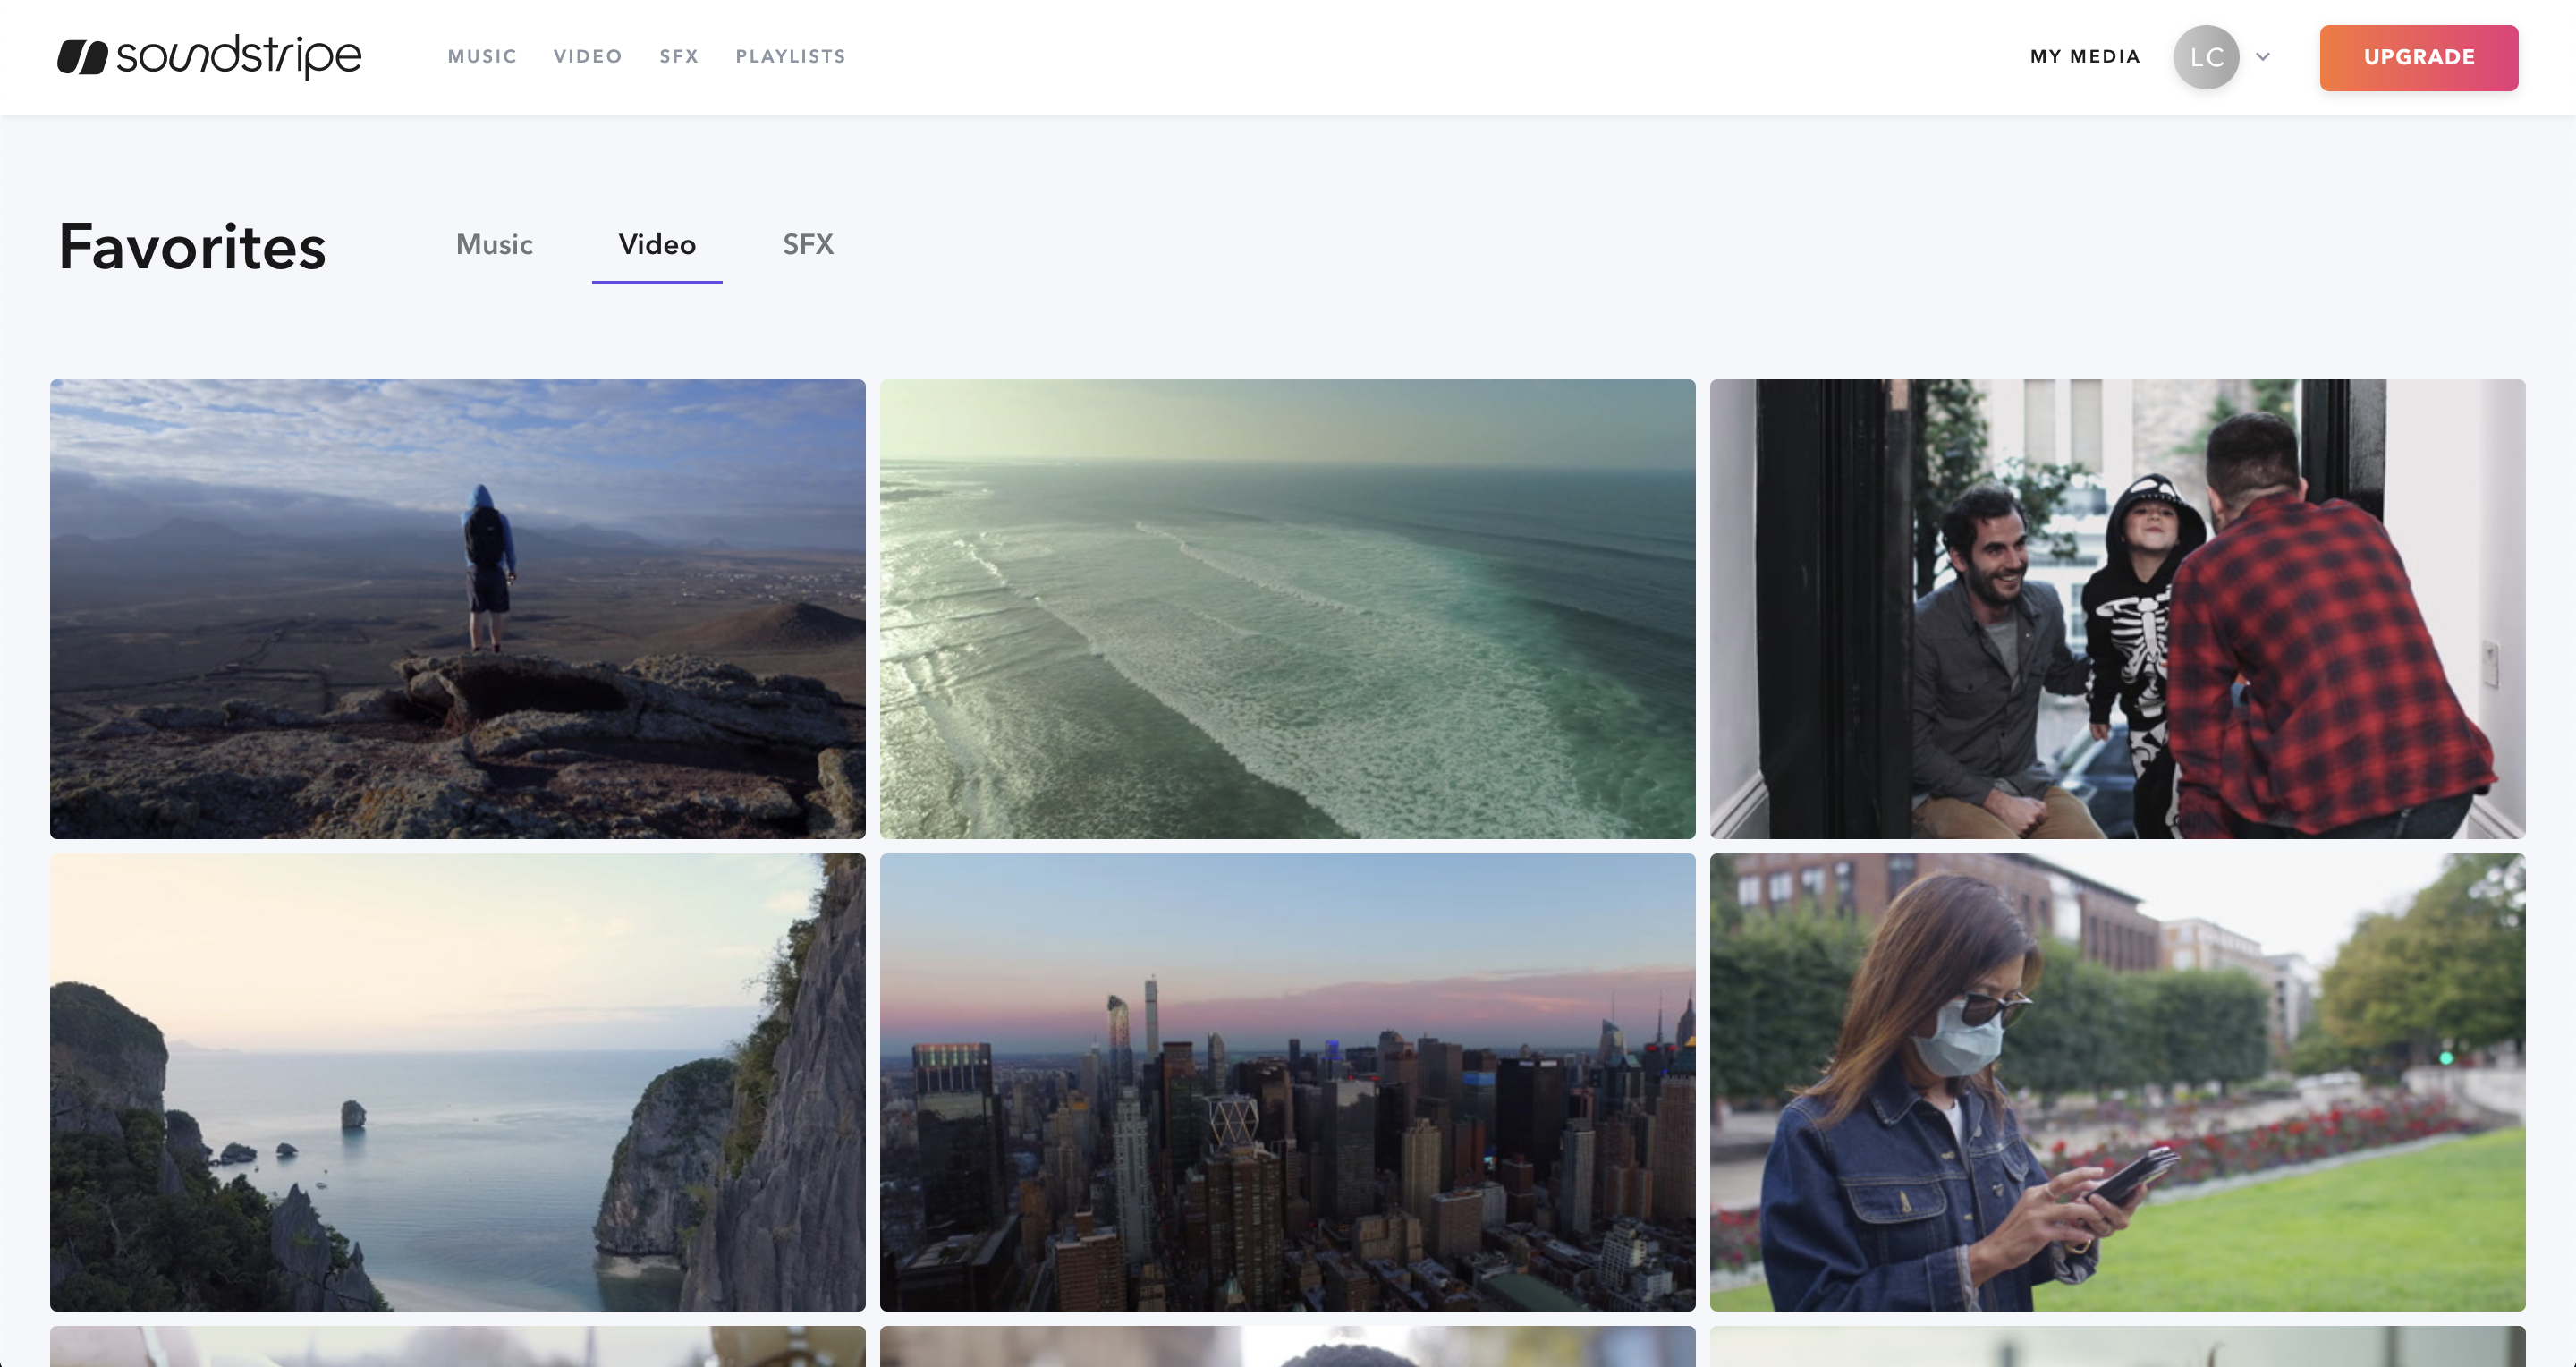2576x1367 pixels.
Task: Open the aerial ocean waves video
Action: point(1287,608)
